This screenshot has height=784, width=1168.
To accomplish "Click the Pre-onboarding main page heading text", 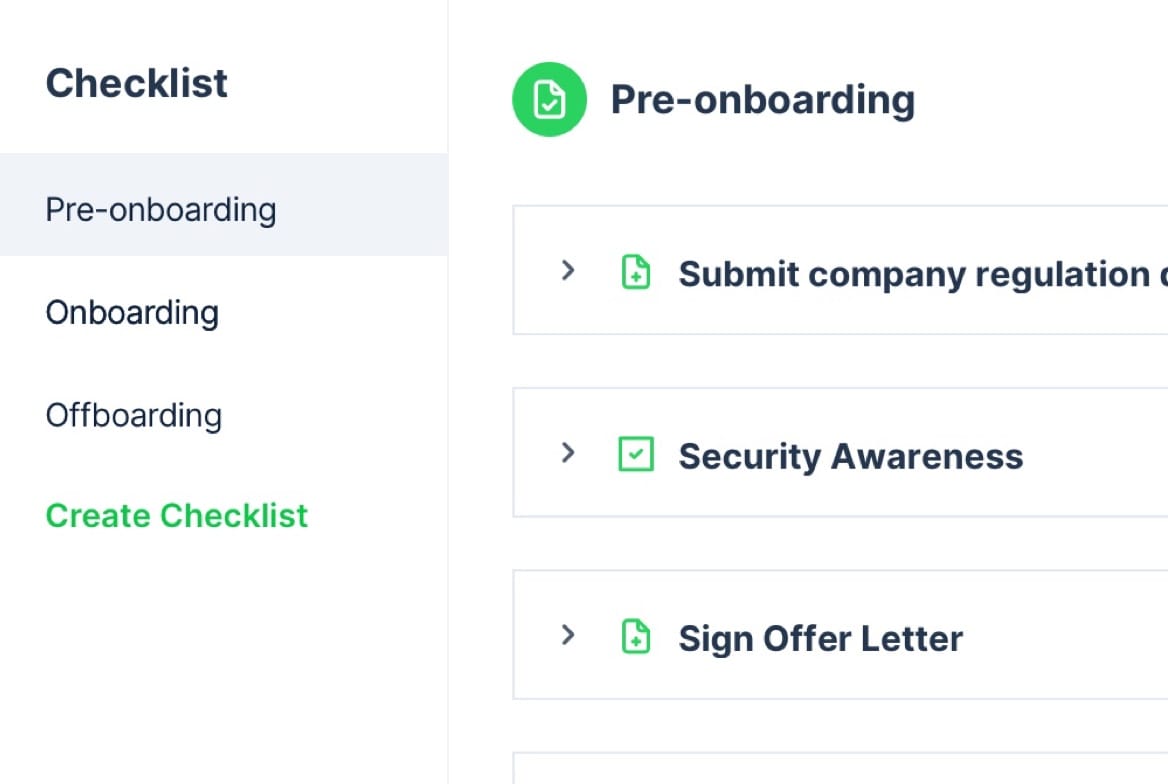I will coord(762,100).
